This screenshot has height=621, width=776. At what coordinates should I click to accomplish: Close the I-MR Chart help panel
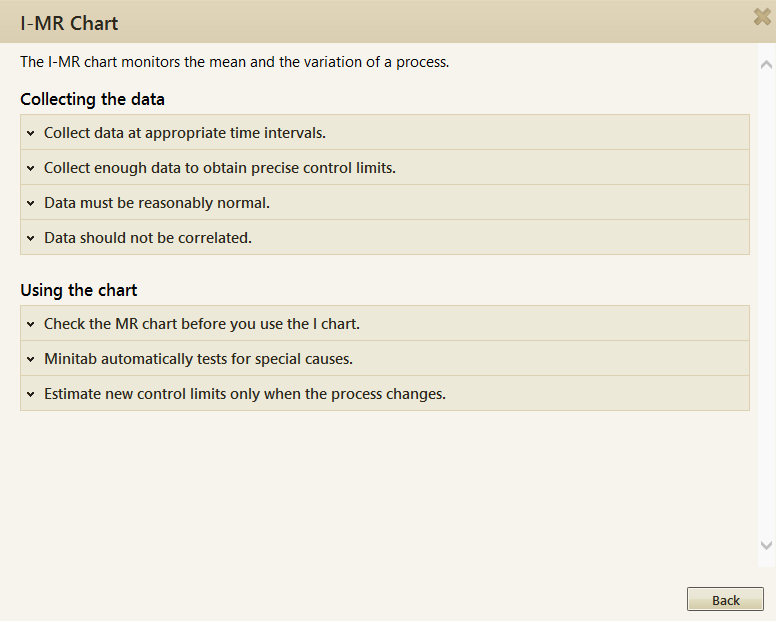pyautogui.click(x=763, y=17)
